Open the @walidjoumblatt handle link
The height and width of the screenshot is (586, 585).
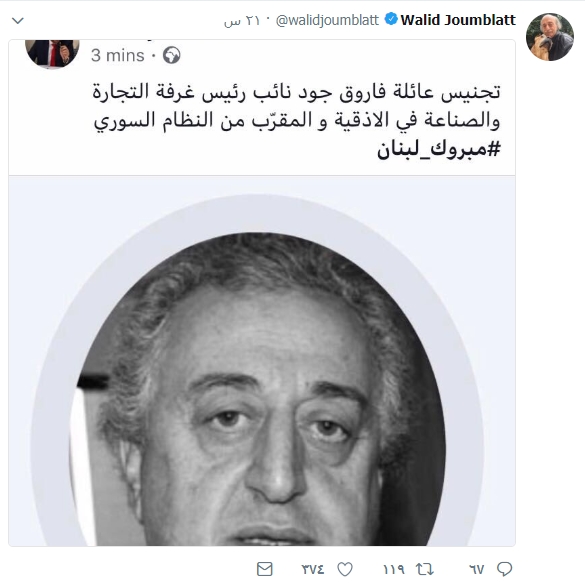click(x=327, y=20)
